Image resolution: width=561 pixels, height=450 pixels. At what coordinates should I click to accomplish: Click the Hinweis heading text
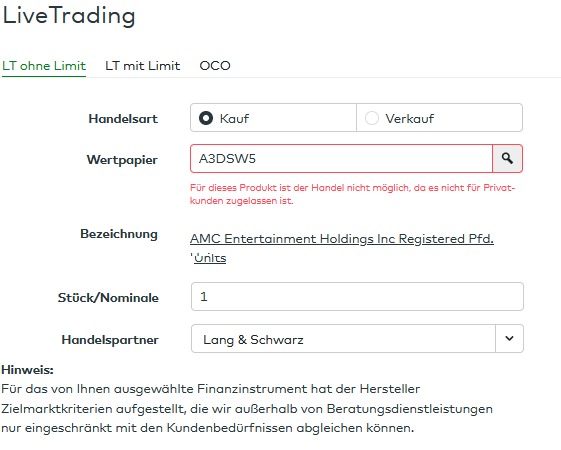(x=28, y=370)
